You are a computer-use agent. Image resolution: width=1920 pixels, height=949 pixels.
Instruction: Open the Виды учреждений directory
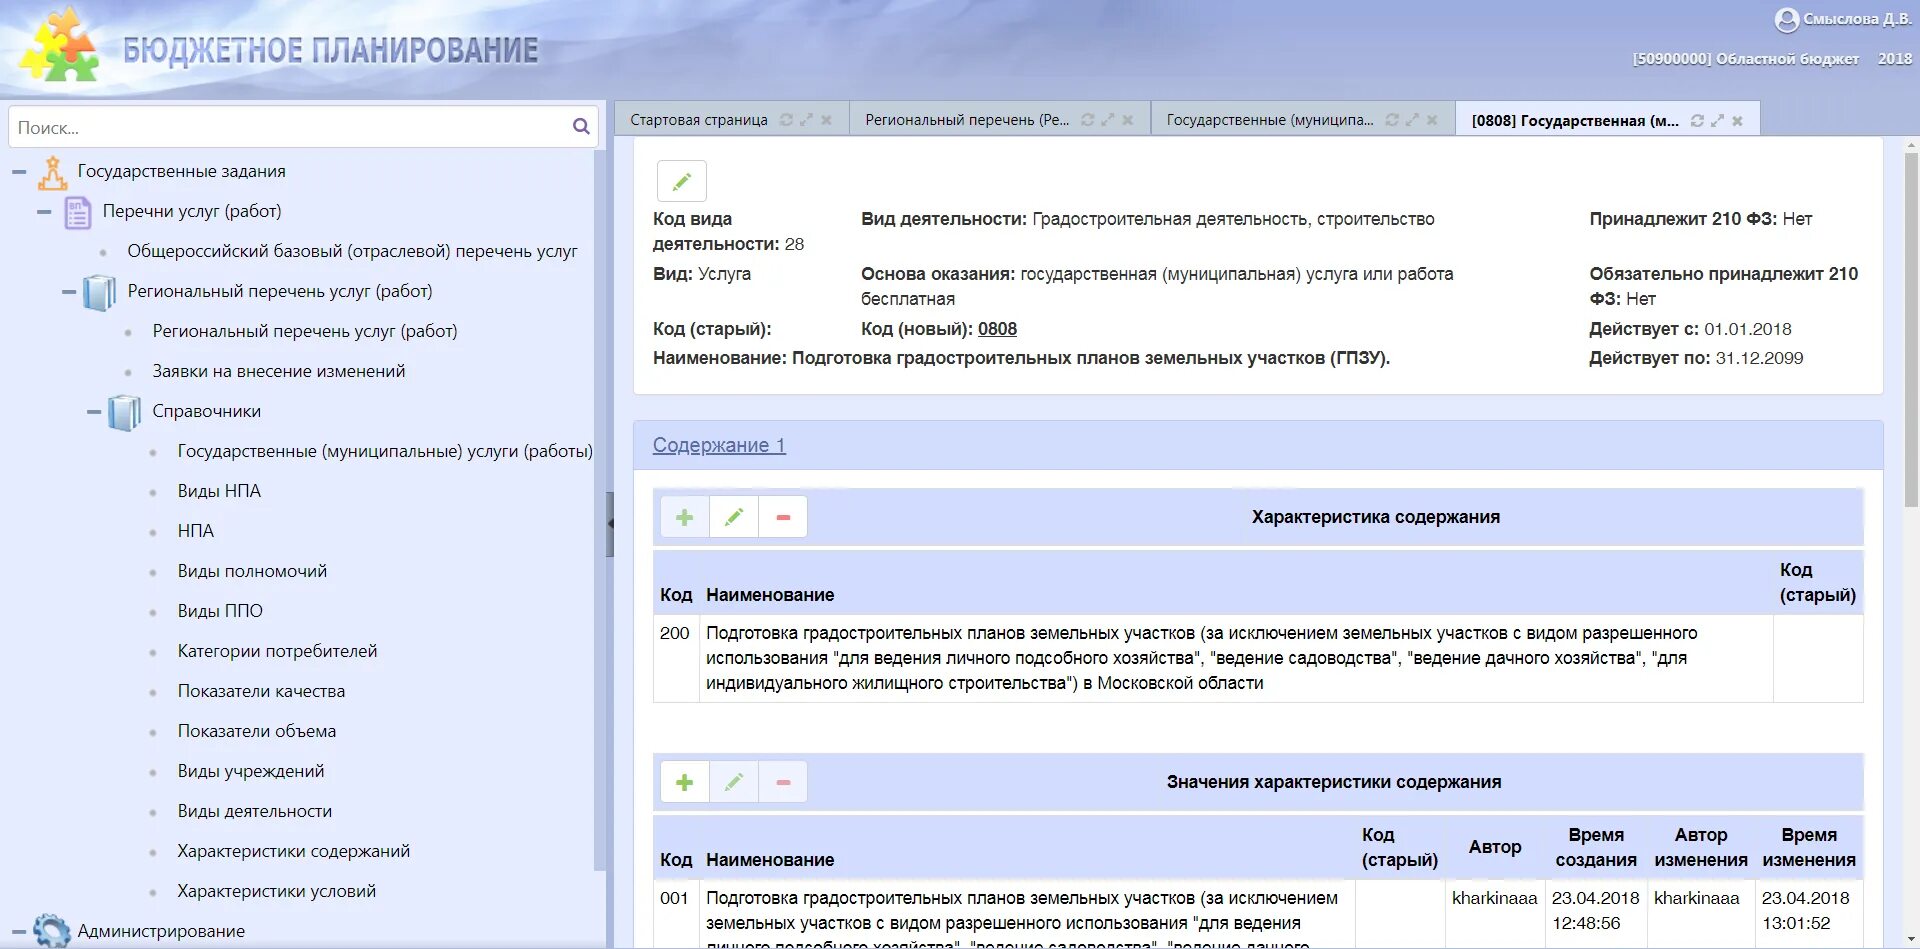point(251,771)
